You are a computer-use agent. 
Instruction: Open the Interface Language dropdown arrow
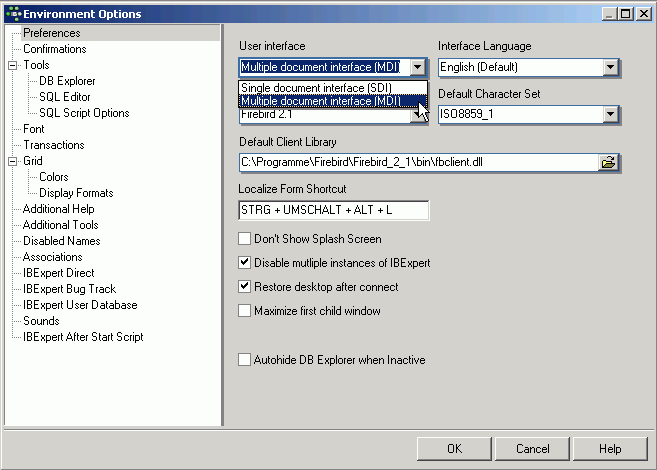tap(610, 67)
